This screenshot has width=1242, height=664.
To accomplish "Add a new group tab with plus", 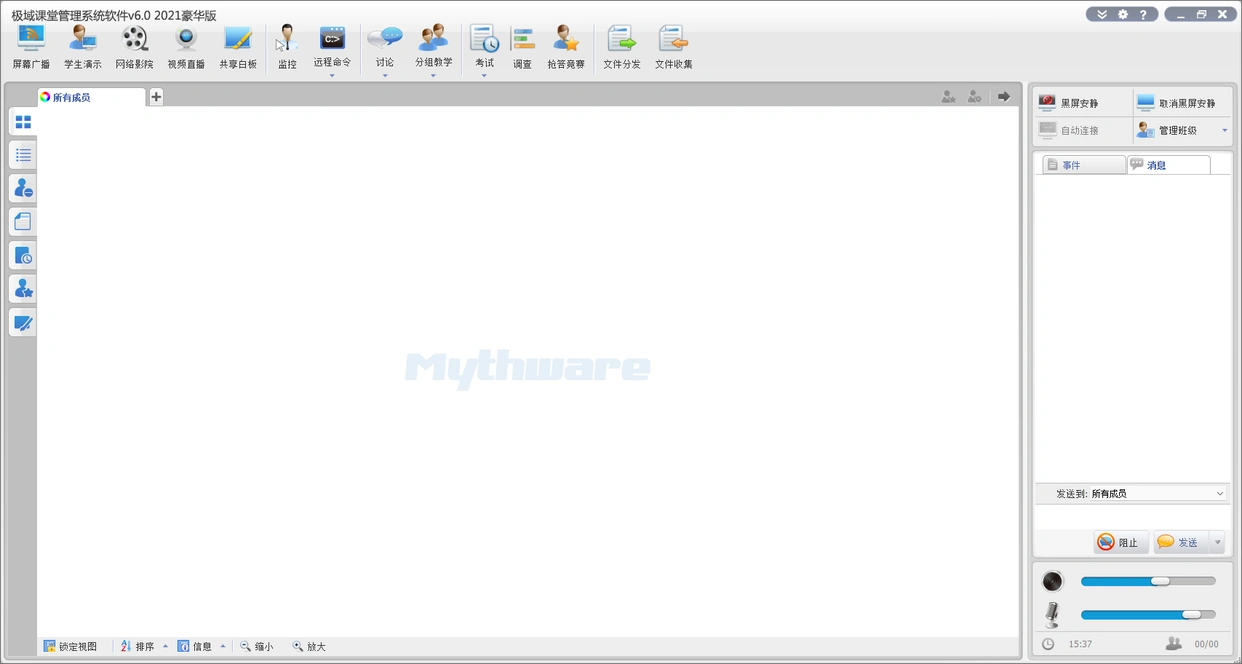I will 156,97.
